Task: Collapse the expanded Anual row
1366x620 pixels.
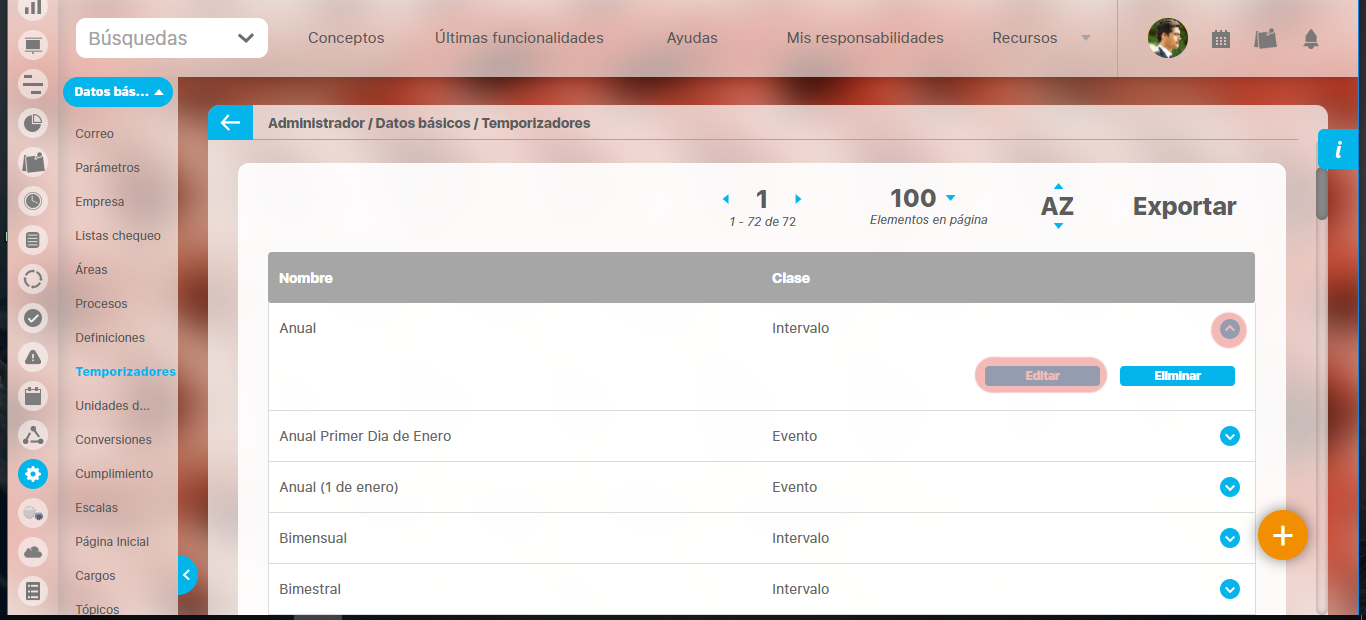Action: pyautogui.click(x=1229, y=329)
